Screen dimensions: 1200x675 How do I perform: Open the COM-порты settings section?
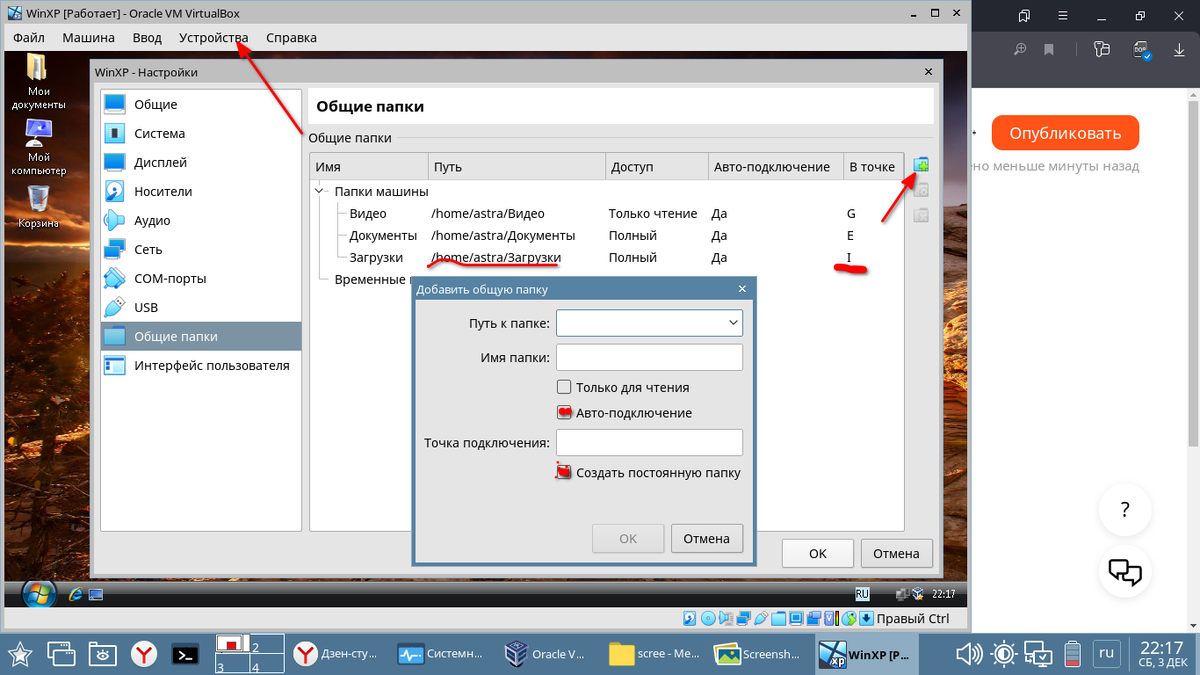point(200,278)
